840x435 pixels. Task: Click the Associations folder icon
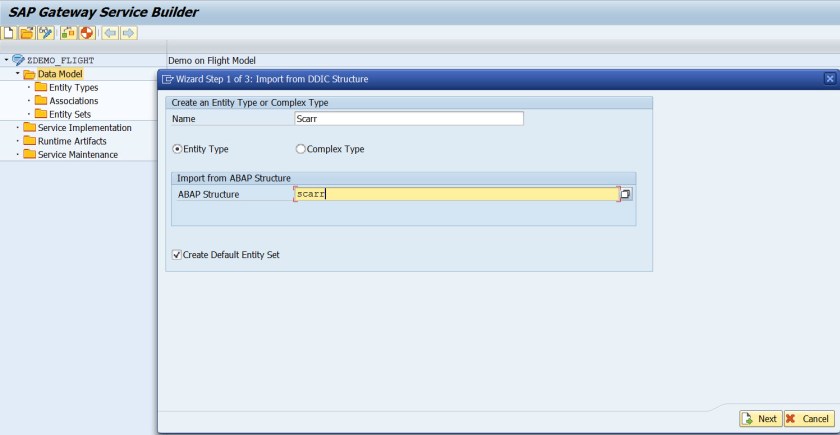point(41,100)
